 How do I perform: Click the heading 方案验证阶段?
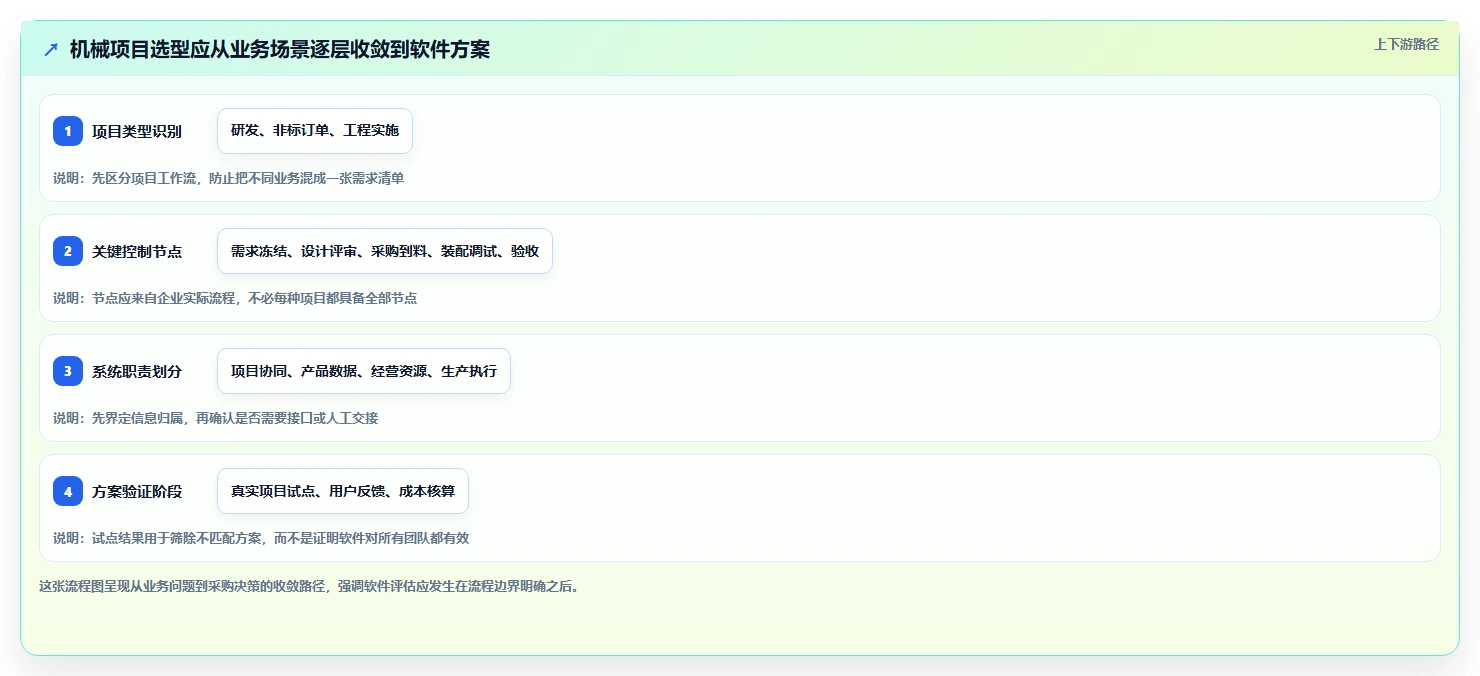[137, 491]
